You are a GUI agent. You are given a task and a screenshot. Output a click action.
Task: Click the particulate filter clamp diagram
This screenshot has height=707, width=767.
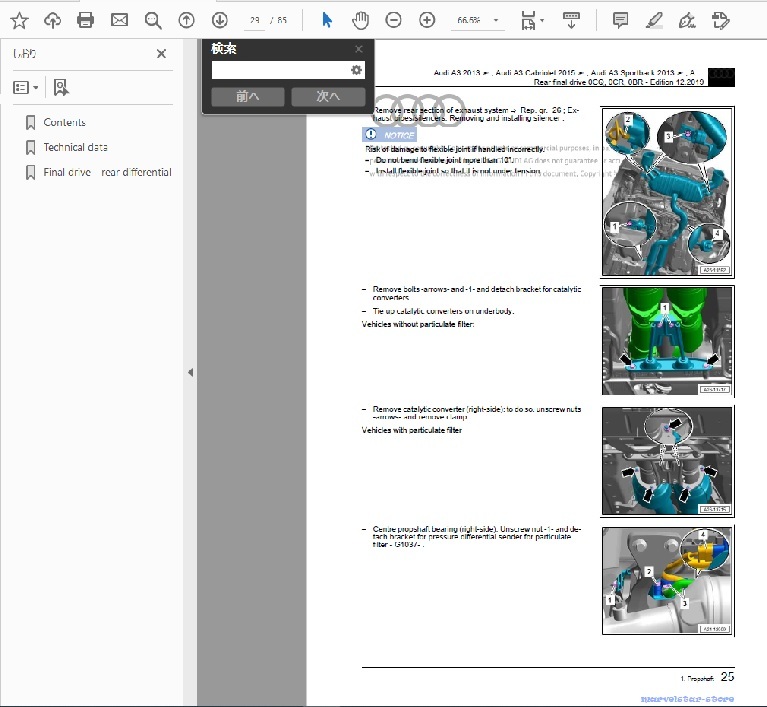tap(668, 461)
